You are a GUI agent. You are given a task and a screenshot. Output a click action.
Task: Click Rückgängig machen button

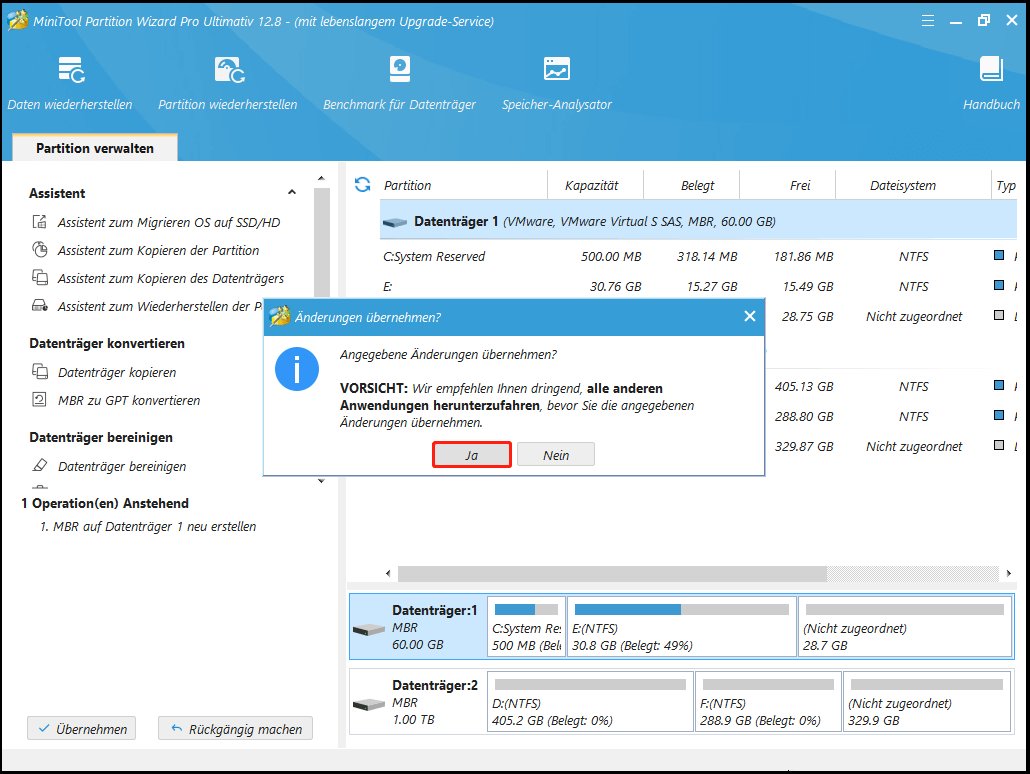point(235,729)
